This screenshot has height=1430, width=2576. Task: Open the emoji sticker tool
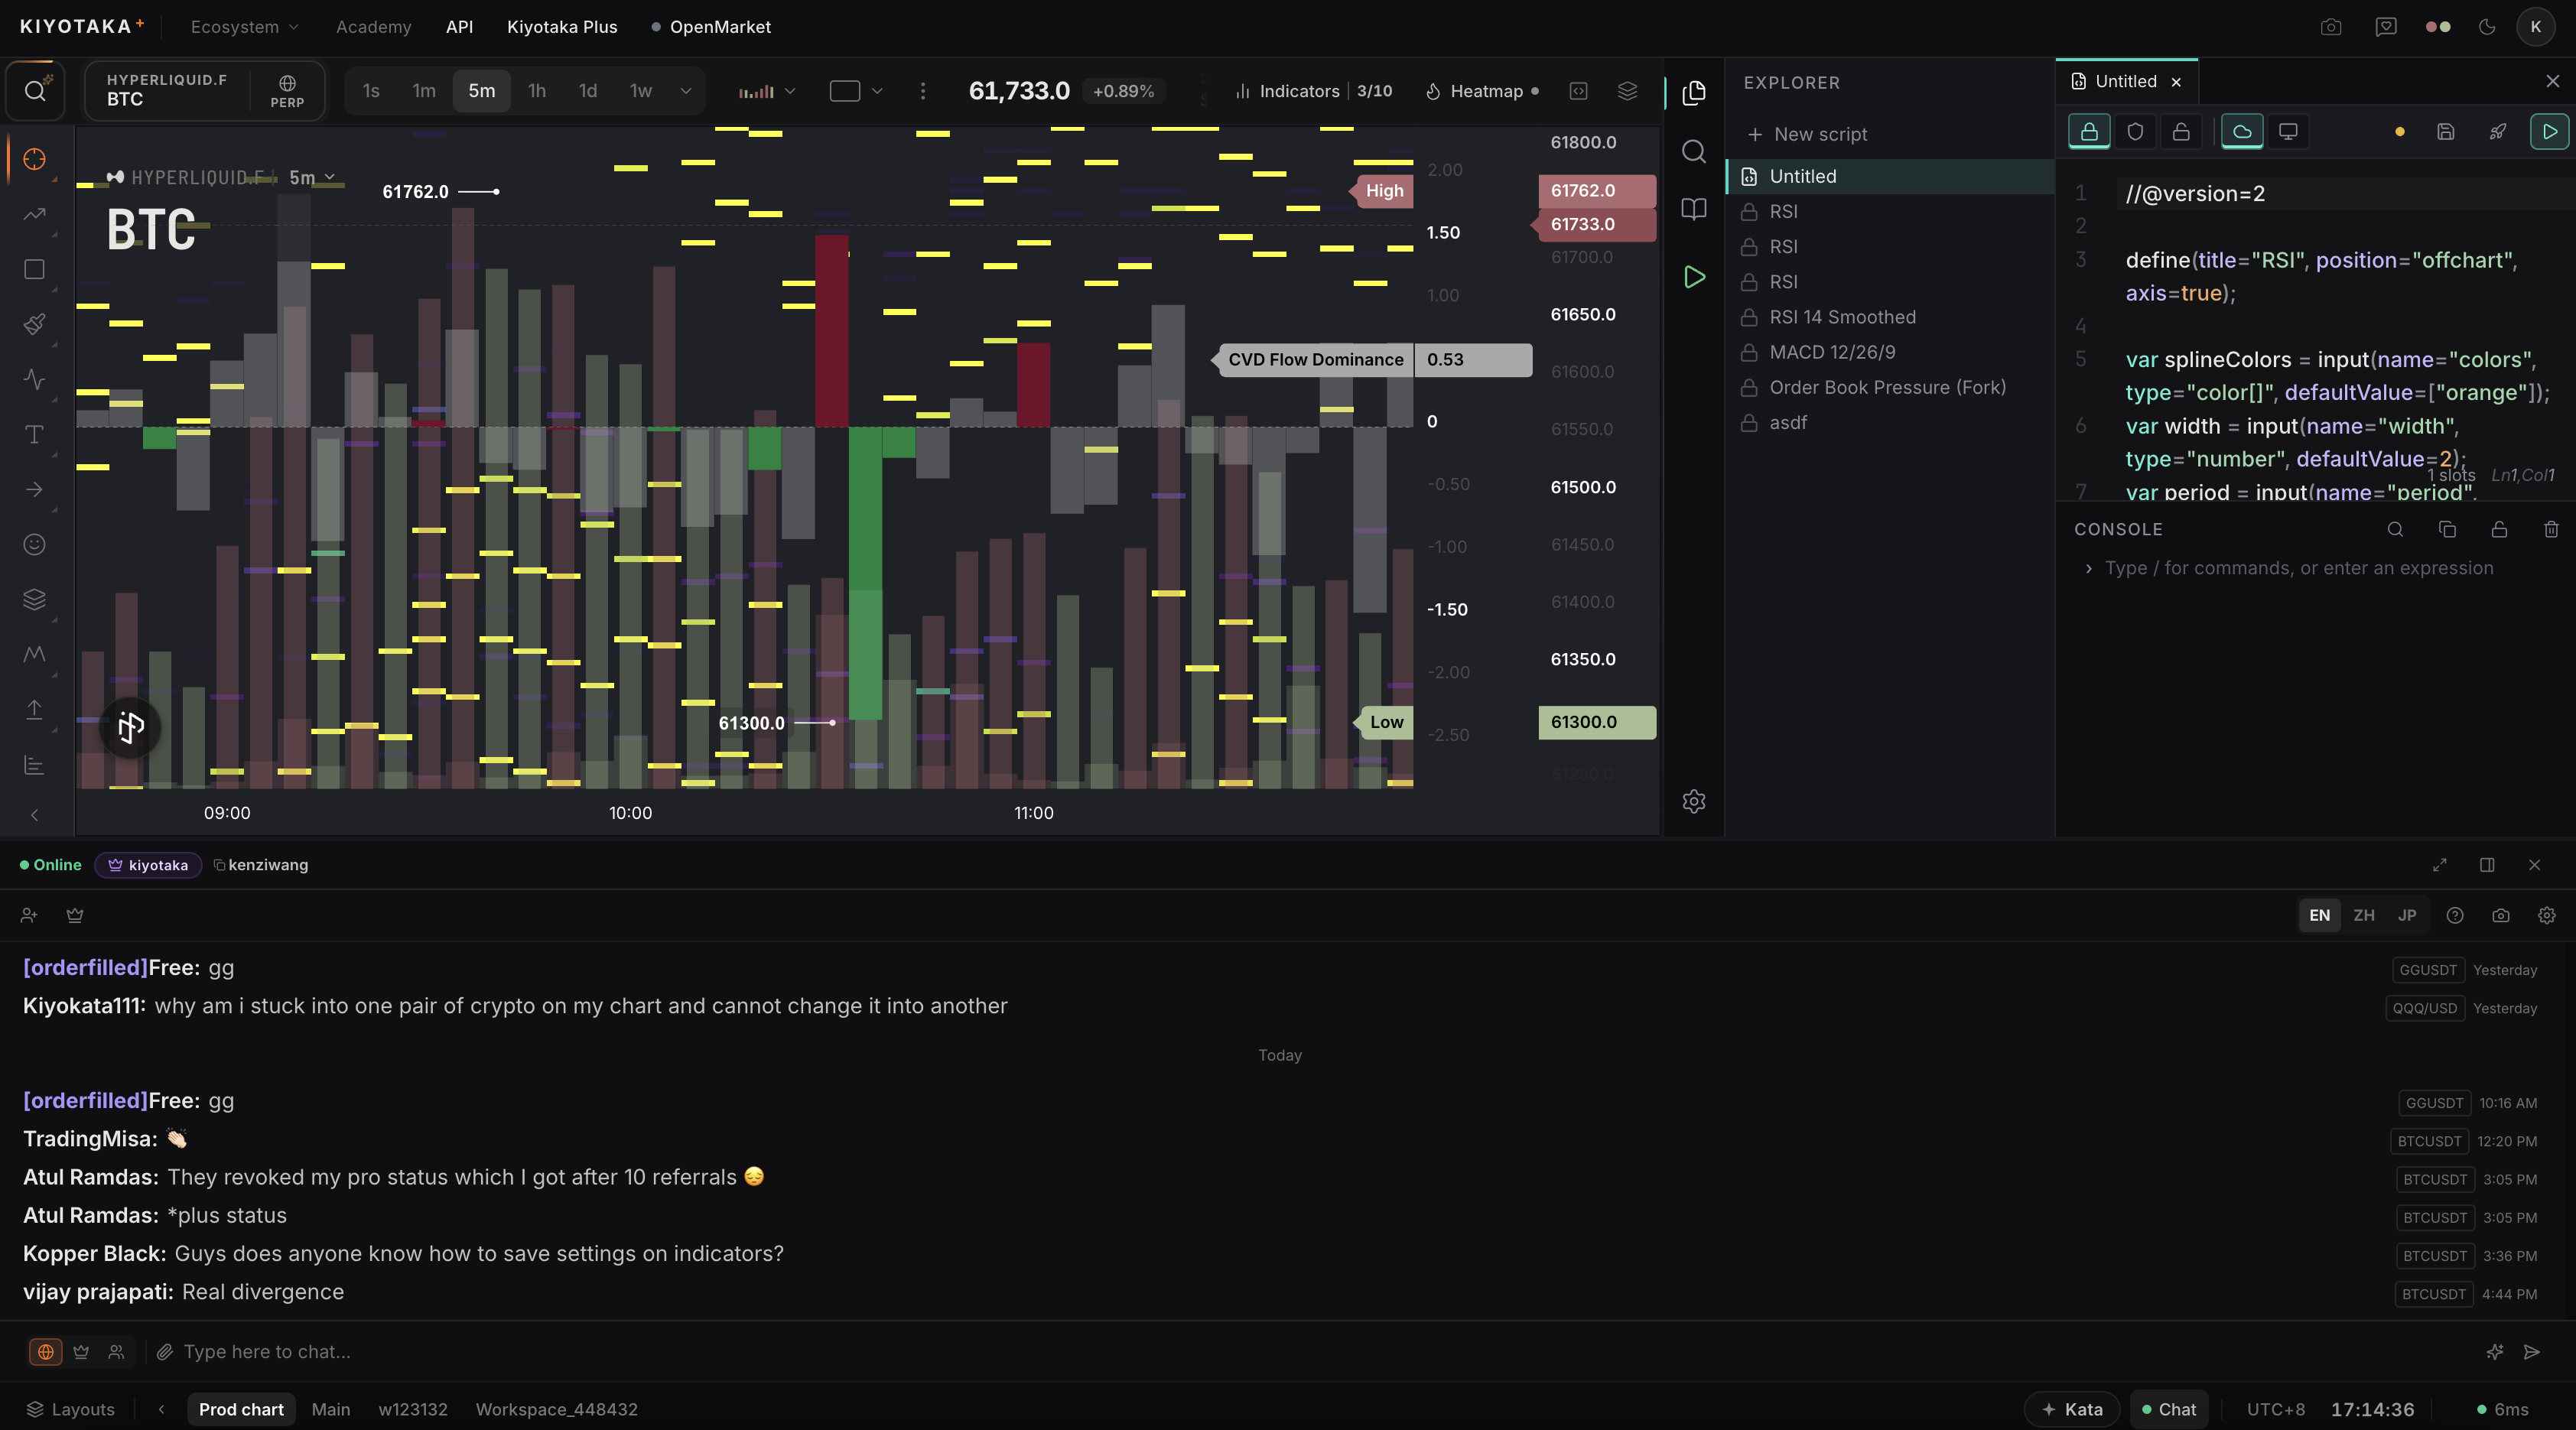[x=34, y=544]
